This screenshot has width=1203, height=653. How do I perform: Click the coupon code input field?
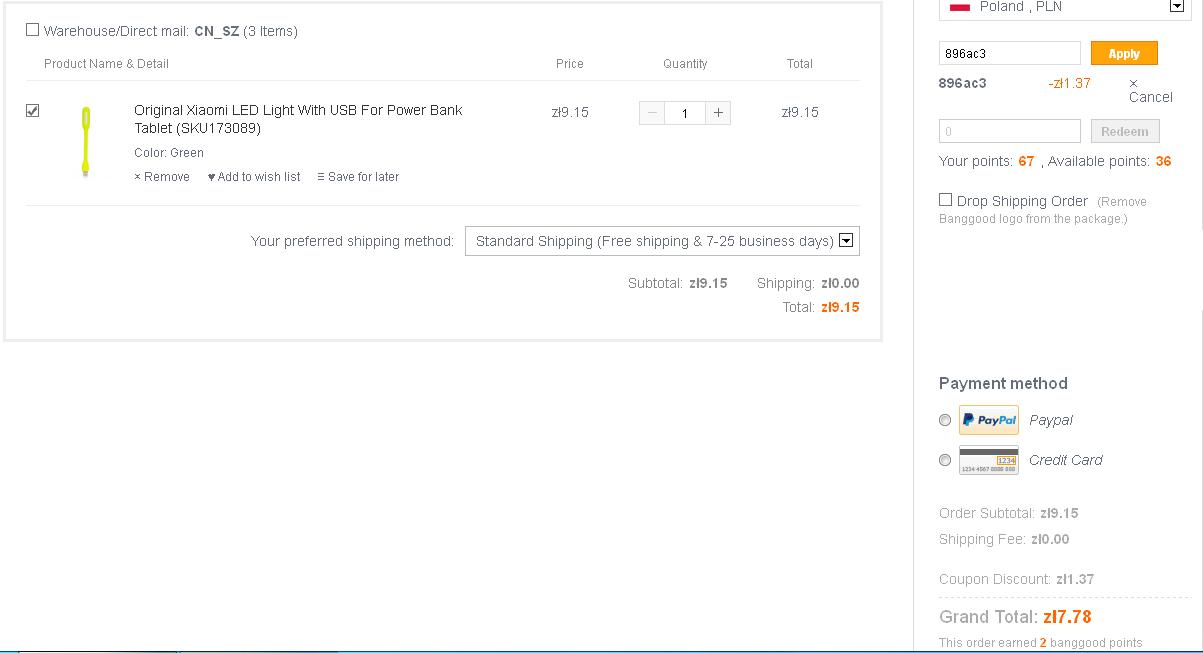1010,54
